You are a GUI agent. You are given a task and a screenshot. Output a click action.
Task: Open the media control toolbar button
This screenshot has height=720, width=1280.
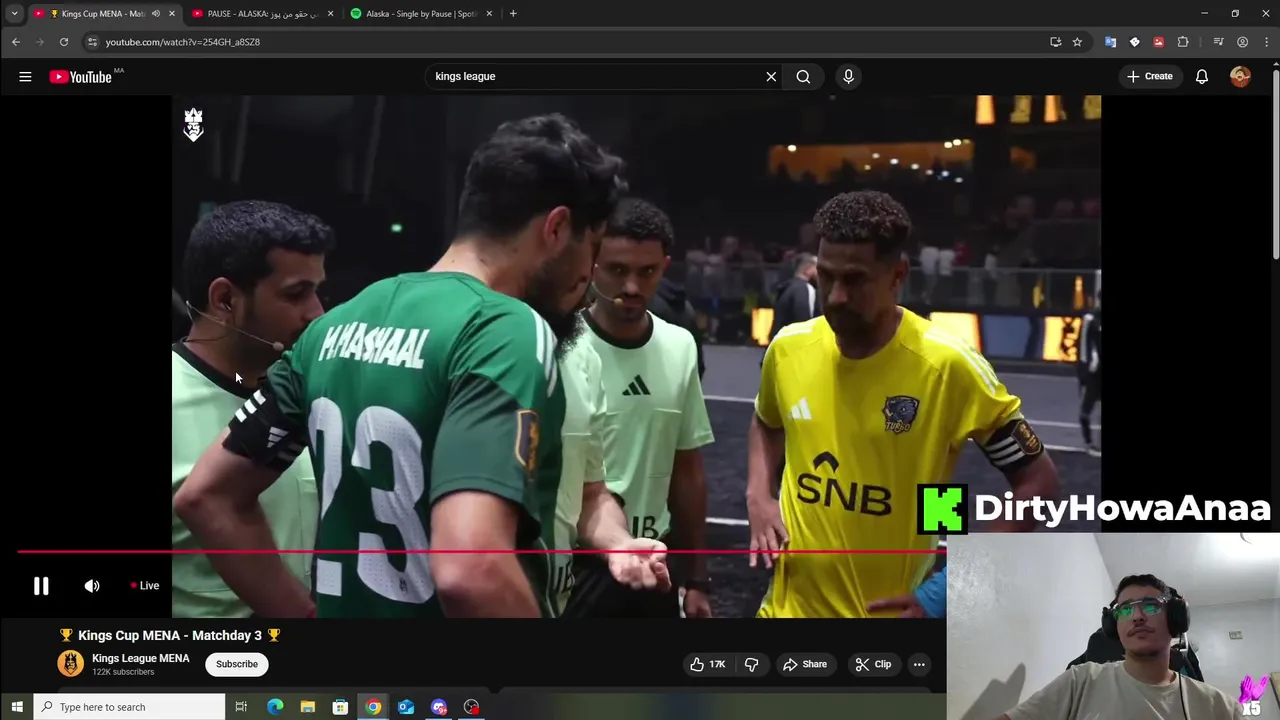(1218, 42)
